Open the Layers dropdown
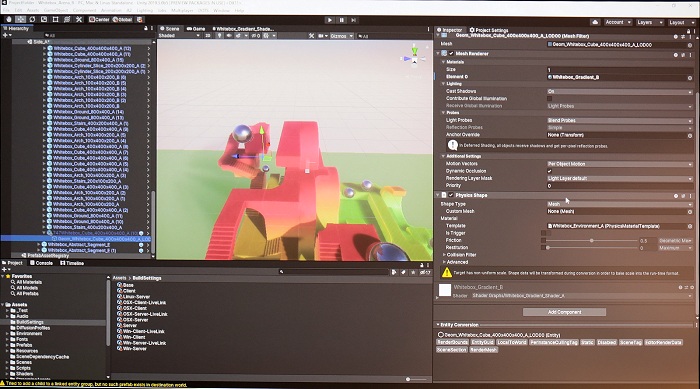This screenshot has width=700, height=389. pos(649,22)
